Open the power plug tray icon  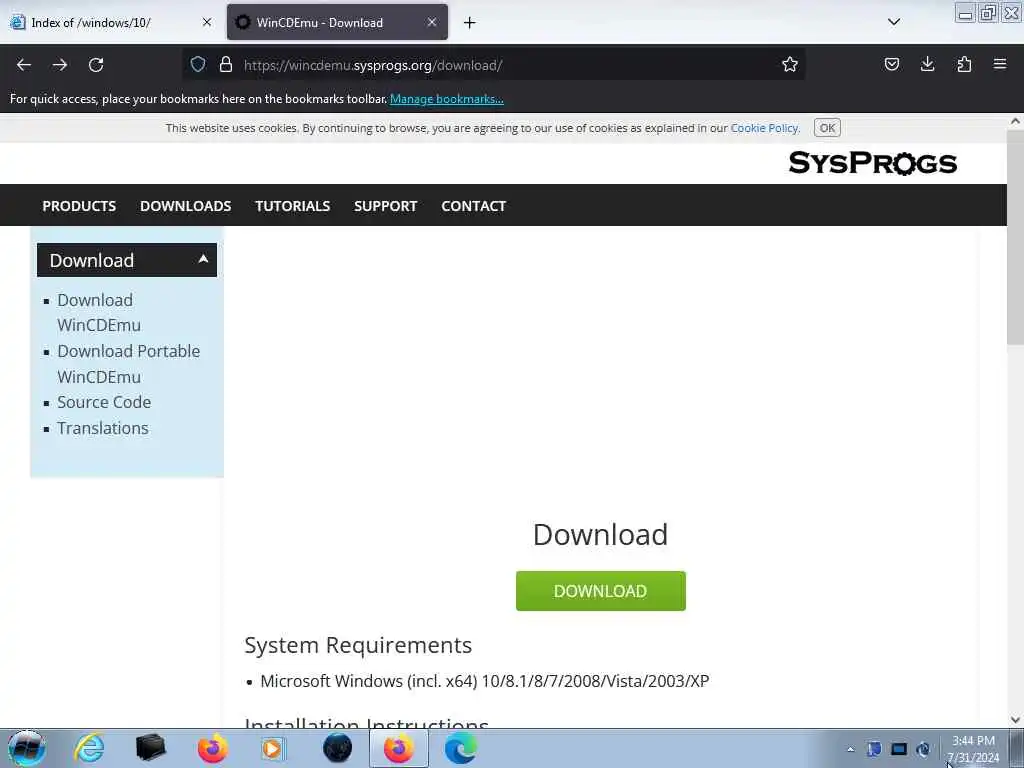[x=923, y=749]
